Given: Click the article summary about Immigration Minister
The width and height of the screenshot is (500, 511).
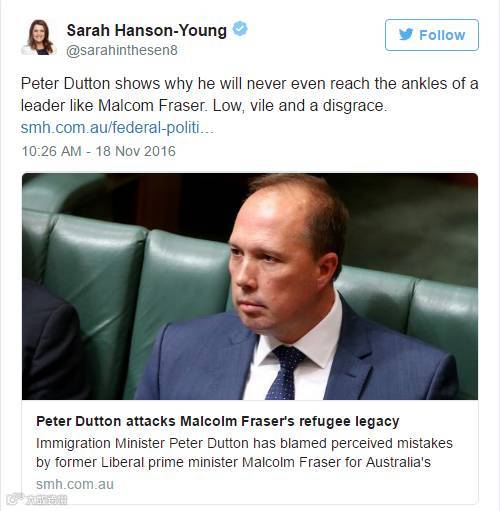Looking at the screenshot, I should 244,453.
